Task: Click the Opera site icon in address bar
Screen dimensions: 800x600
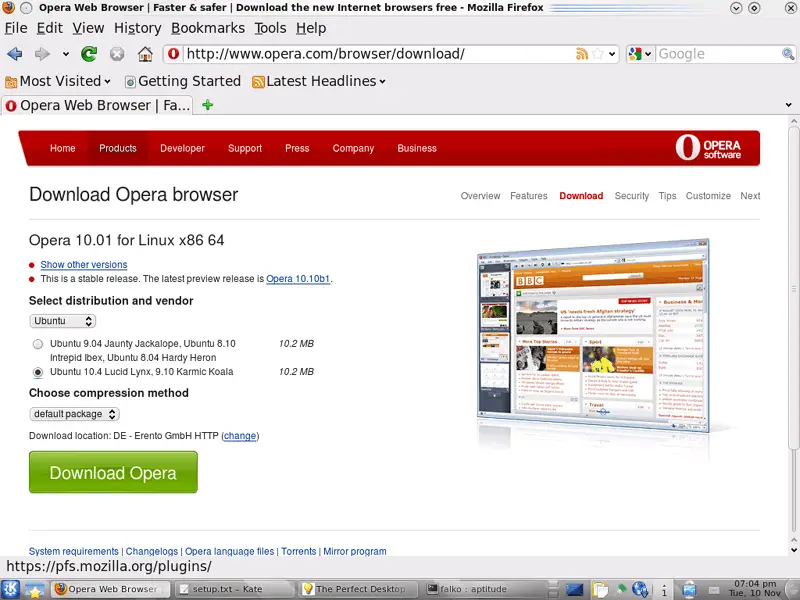Action: click(173, 54)
